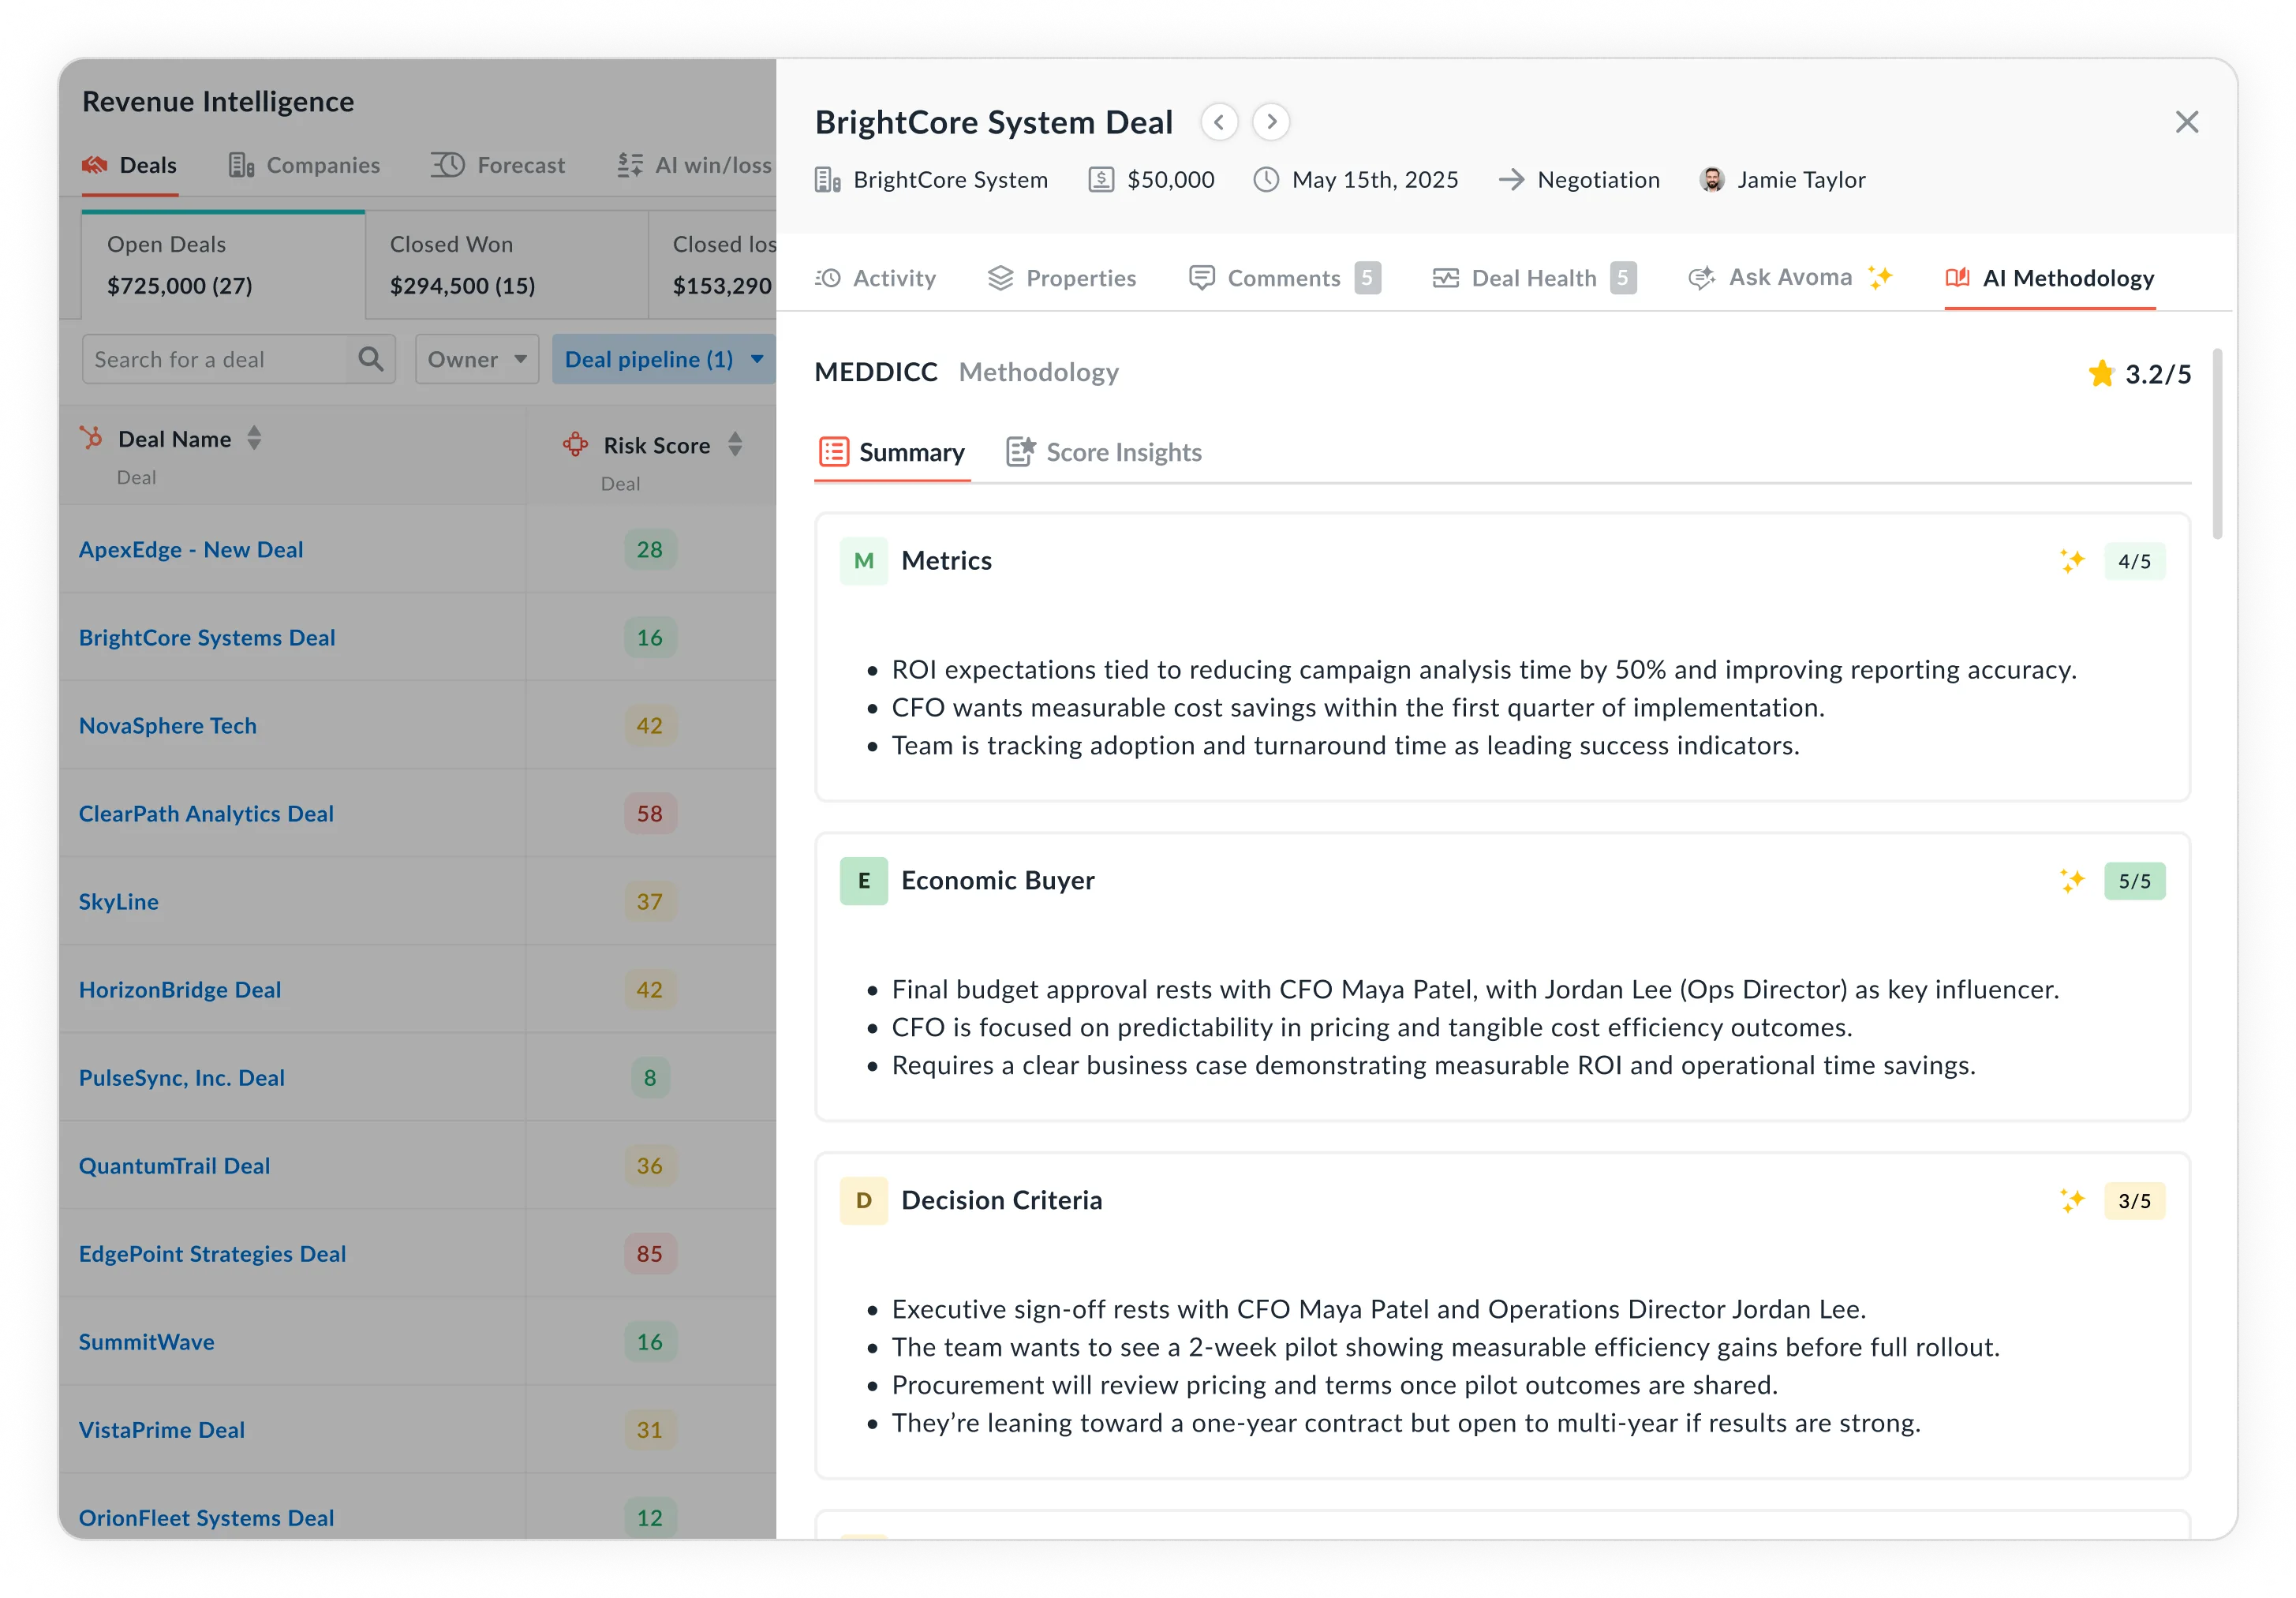Click the magnifier icon in the deal search box

(371, 358)
